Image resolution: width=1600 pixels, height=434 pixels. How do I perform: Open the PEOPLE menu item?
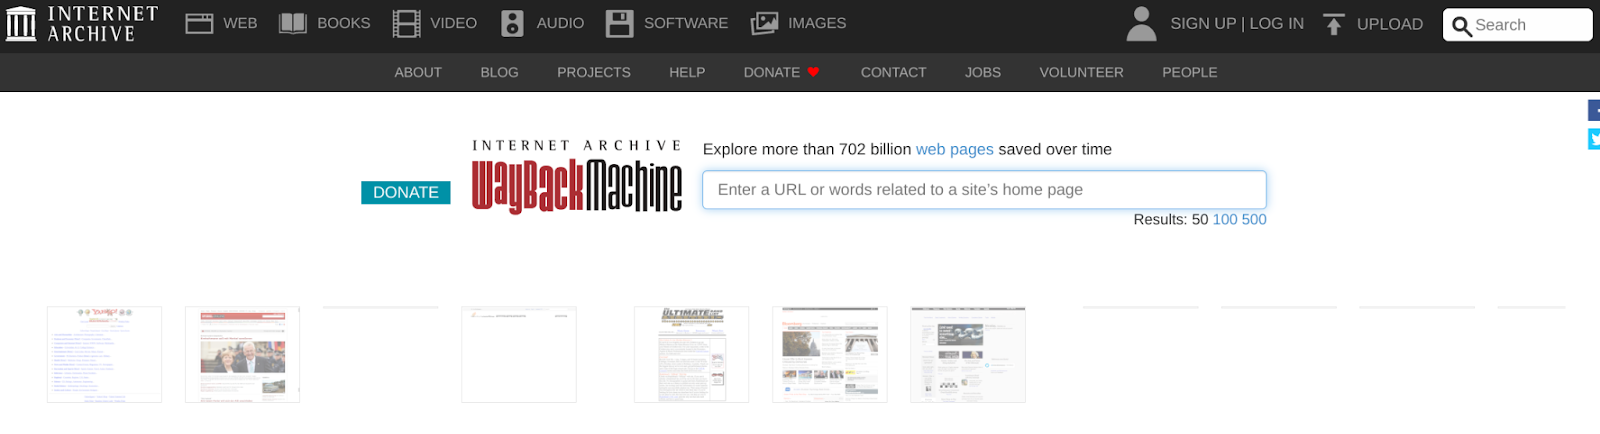click(1189, 72)
